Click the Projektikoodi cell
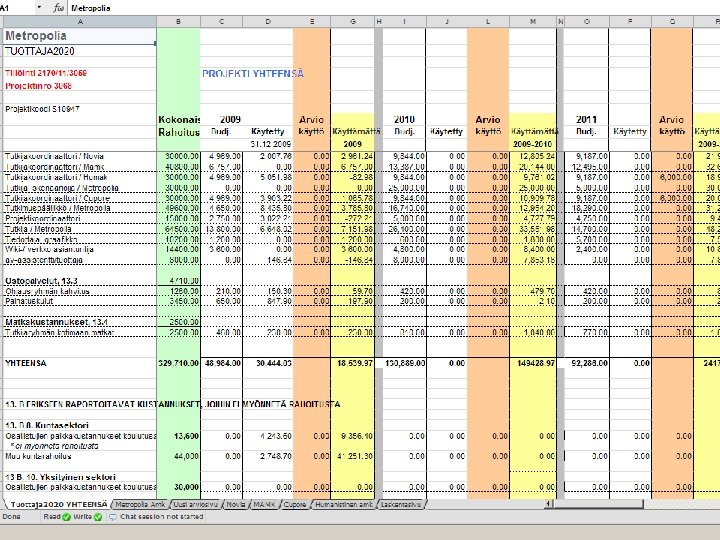The width and height of the screenshot is (720, 540). pyautogui.click(x=80, y=109)
